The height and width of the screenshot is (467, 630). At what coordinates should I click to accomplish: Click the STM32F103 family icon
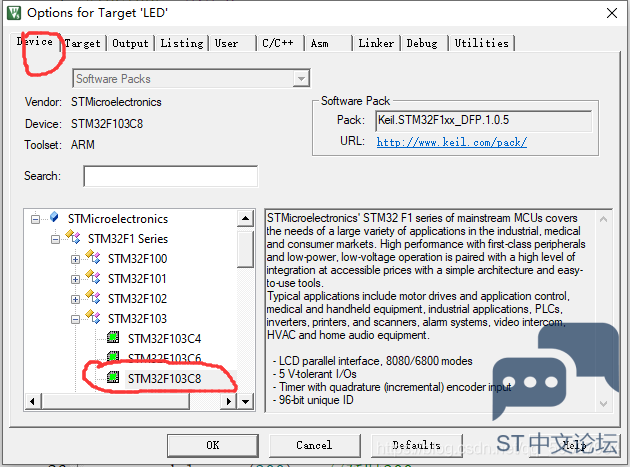93,317
